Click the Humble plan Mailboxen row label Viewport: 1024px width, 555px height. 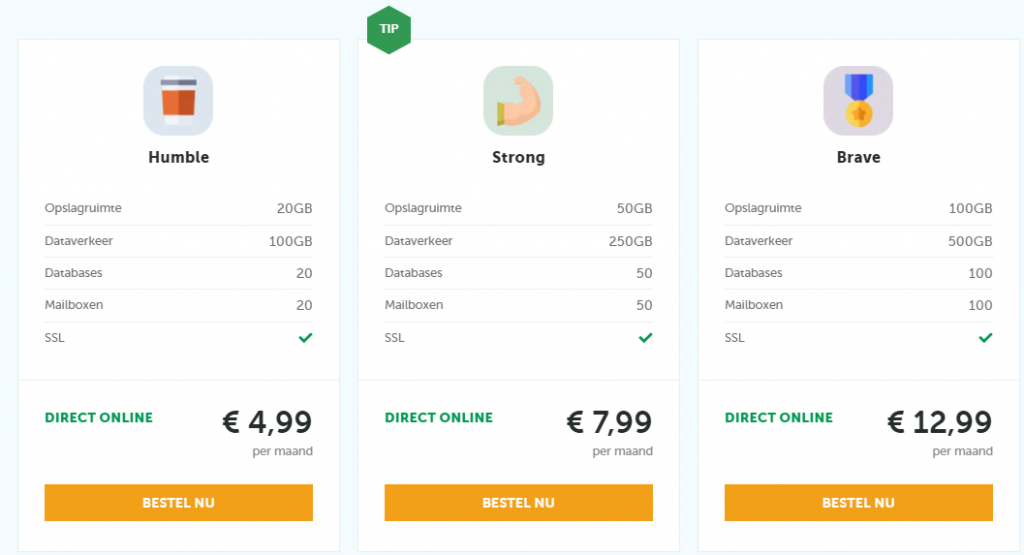pos(74,305)
